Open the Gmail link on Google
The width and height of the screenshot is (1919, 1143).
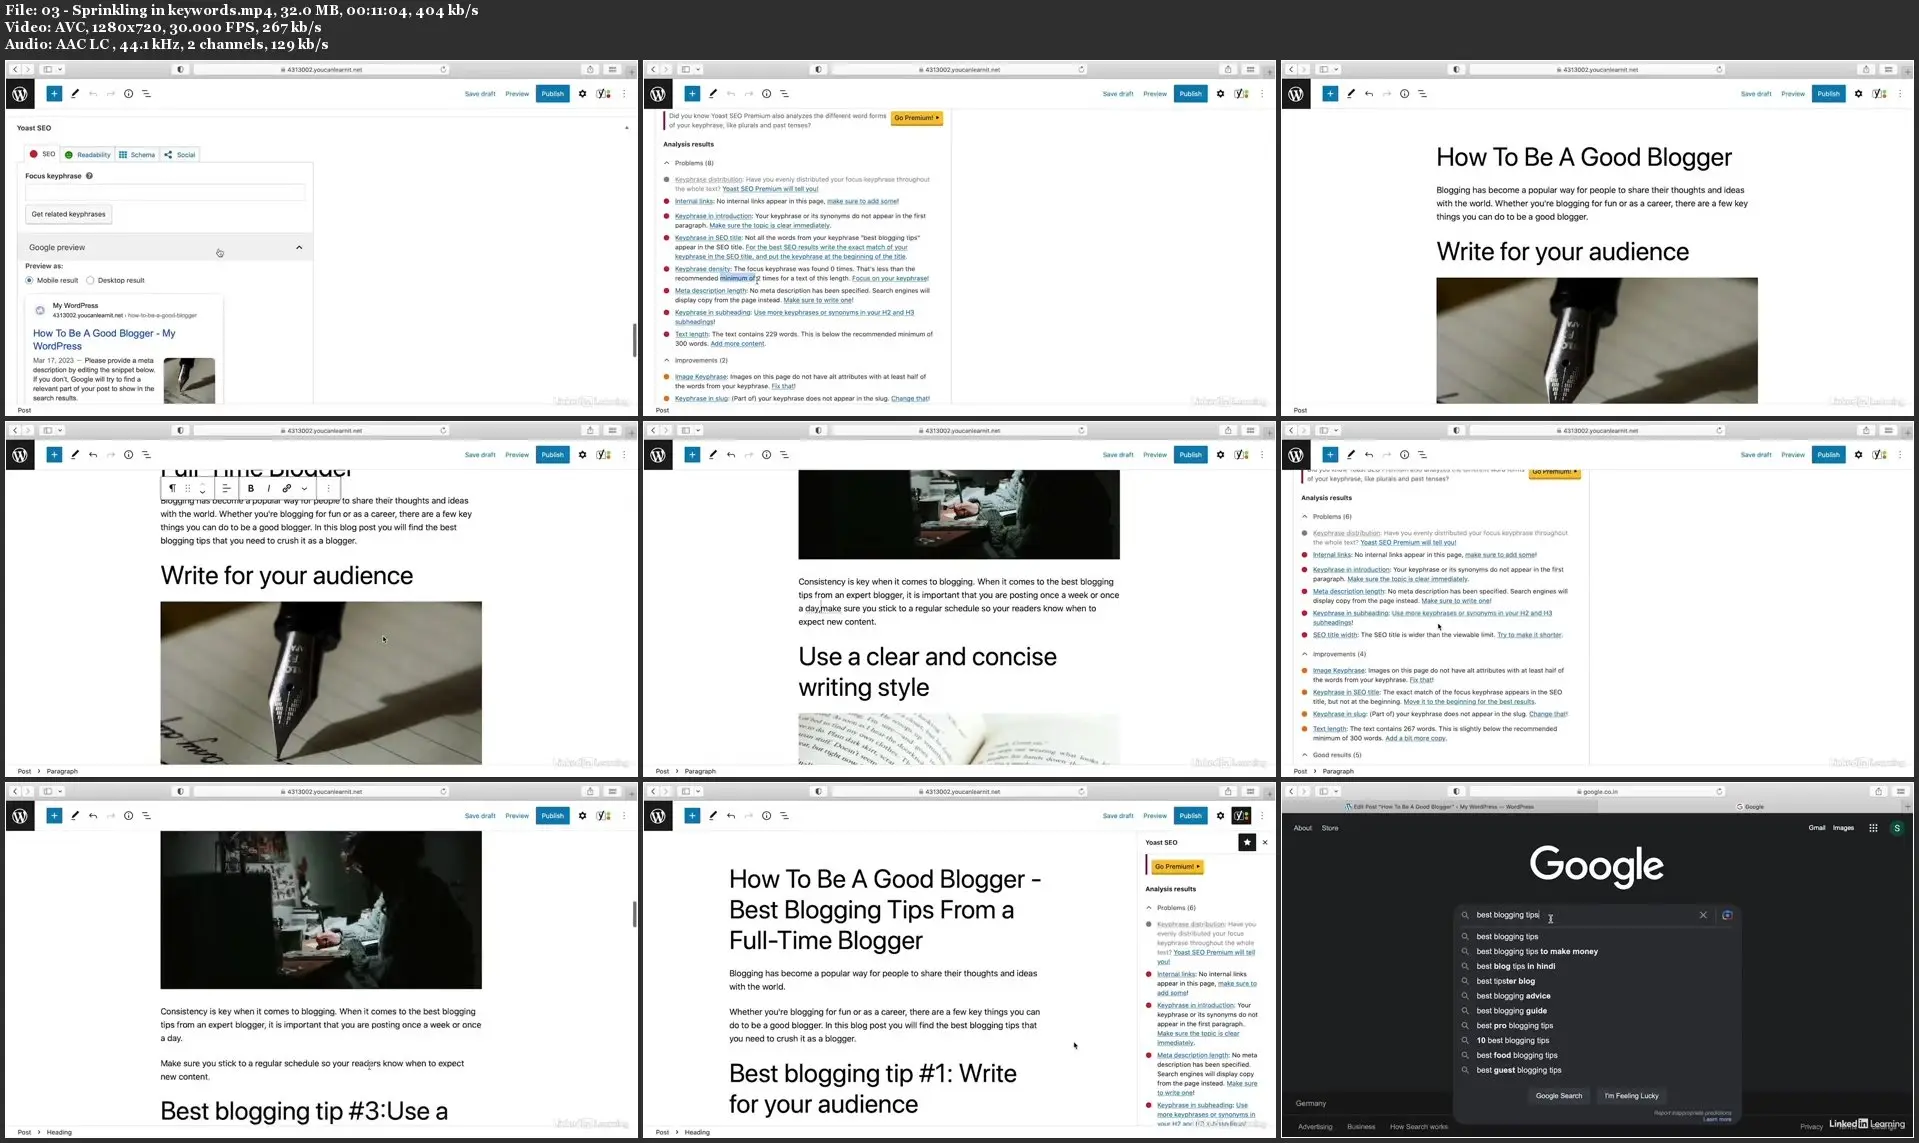[1817, 828]
